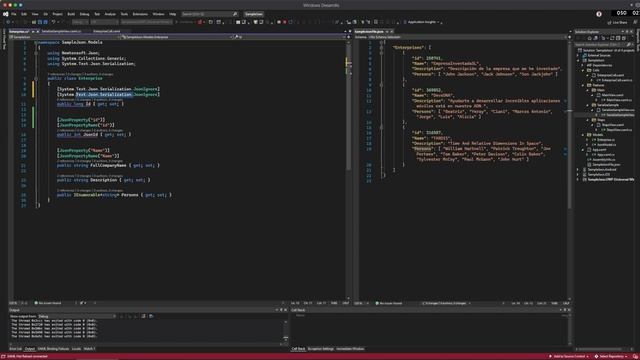The image size is (640, 360).
Task: Select the SampleJsonFile.json editor tab
Action: coord(369,31)
